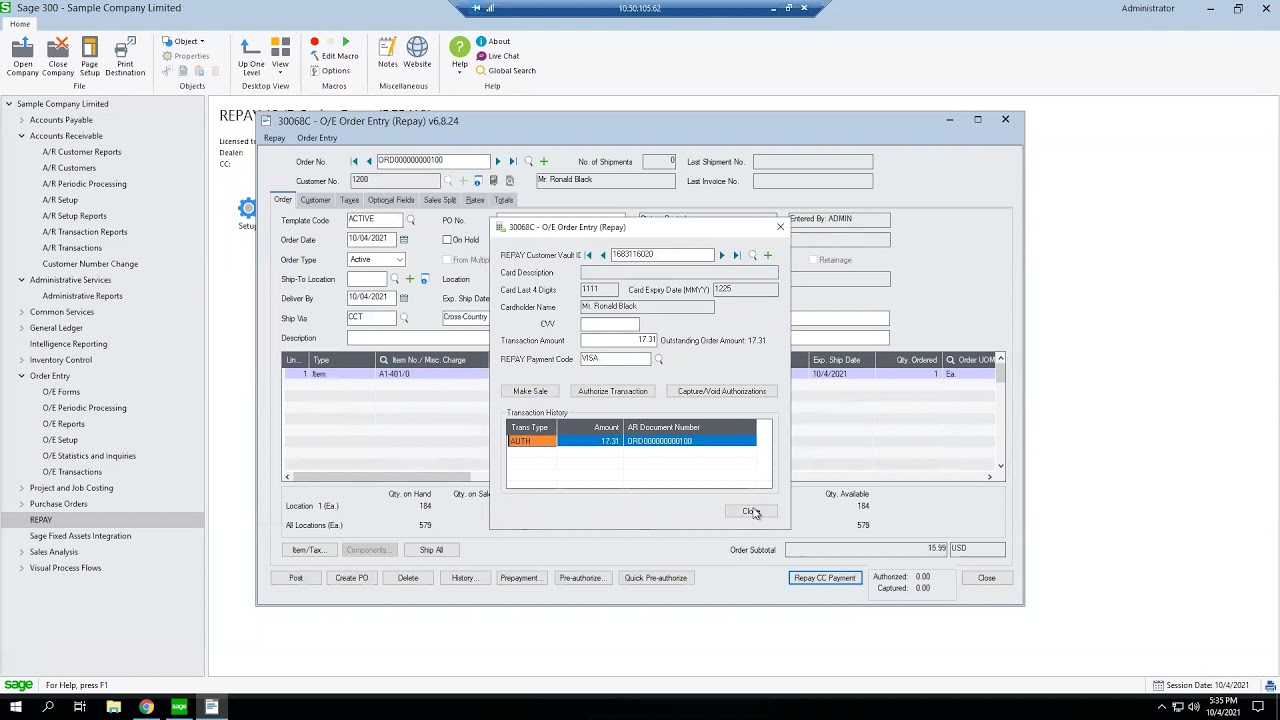Expand the Purchase Orders tree node
Viewport: 1280px width, 720px height.
21,504
